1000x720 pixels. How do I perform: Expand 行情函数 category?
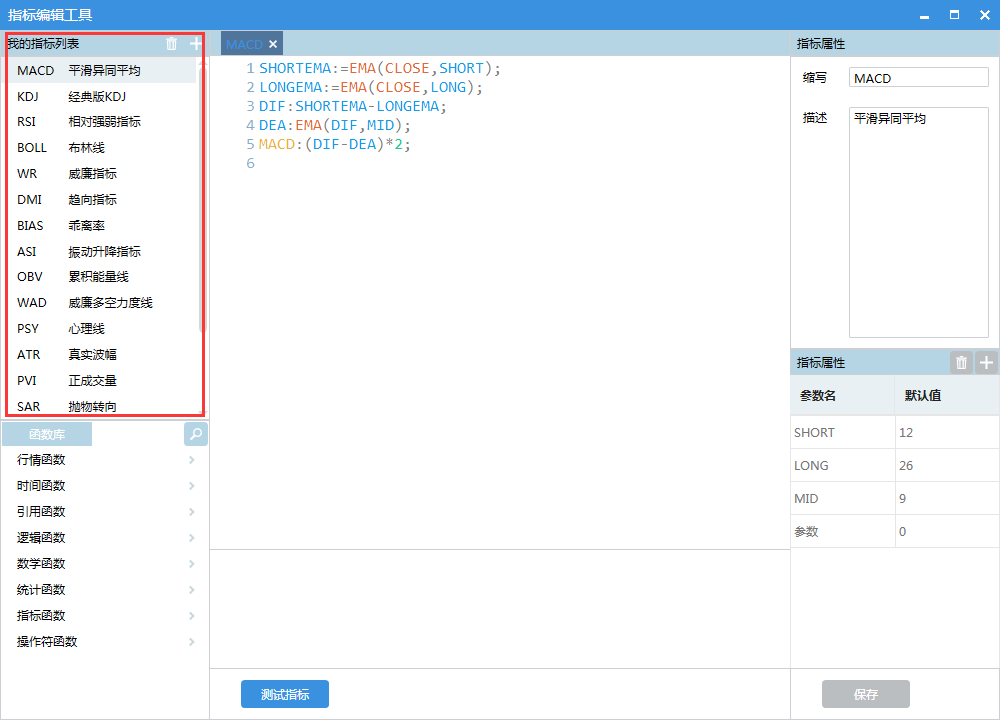coord(105,460)
